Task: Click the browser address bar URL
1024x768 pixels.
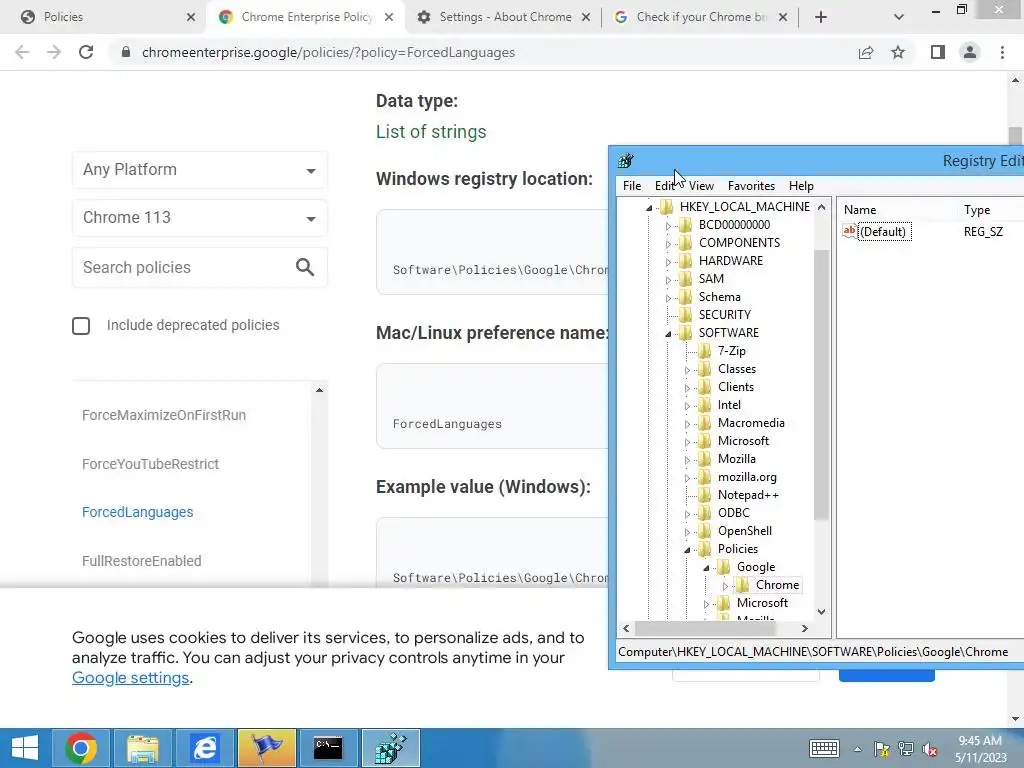Action: click(328, 52)
